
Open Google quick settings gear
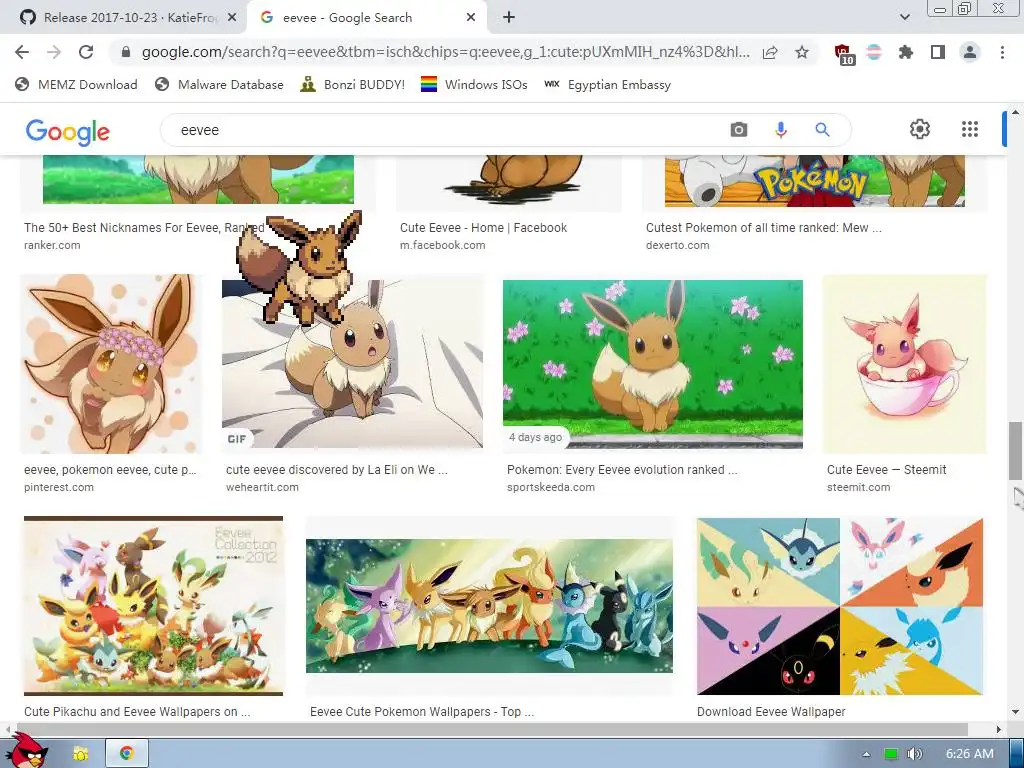click(920, 129)
